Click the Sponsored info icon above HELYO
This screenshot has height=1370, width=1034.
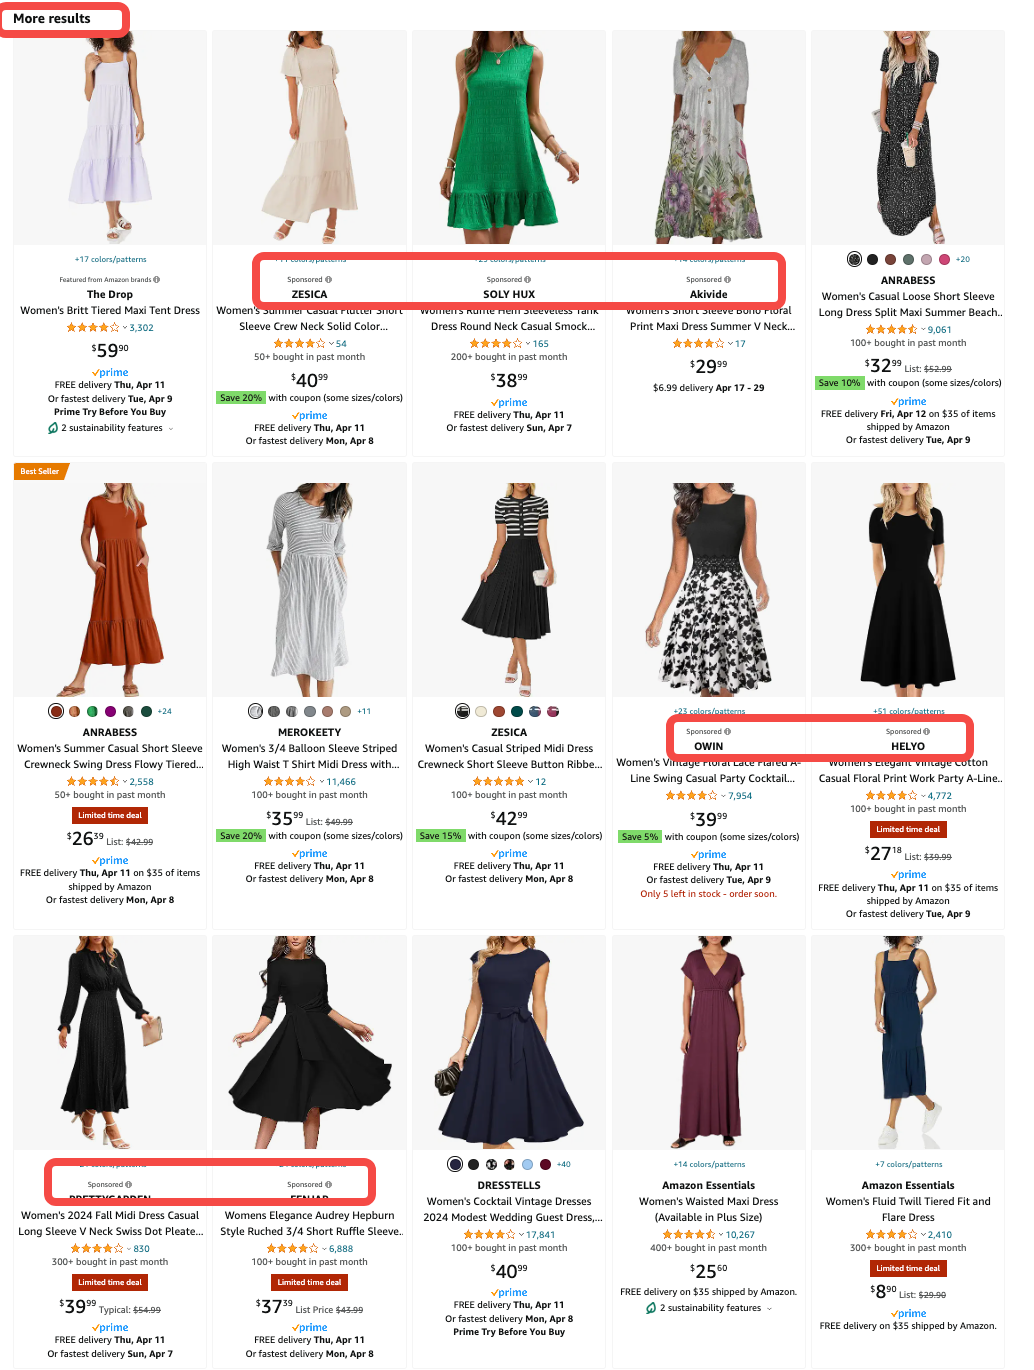(927, 732)
